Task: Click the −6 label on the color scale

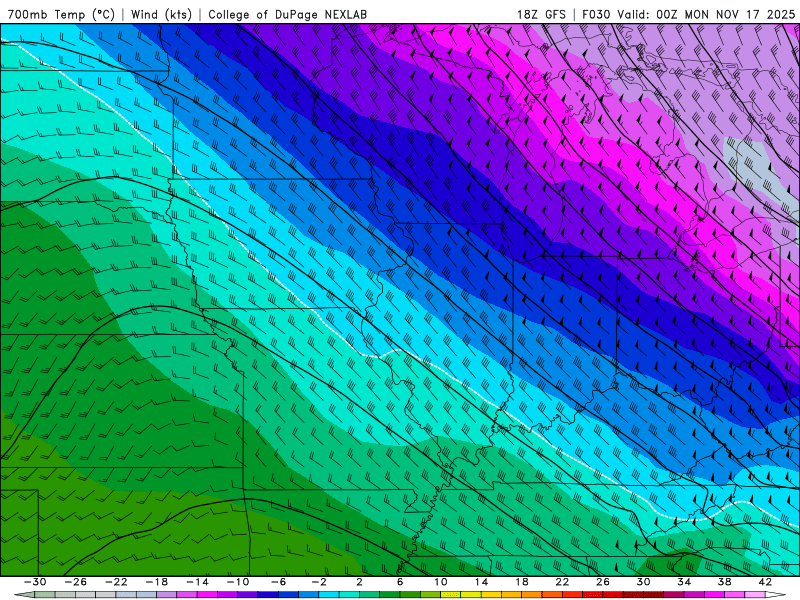Action: [x=279, y=582]
